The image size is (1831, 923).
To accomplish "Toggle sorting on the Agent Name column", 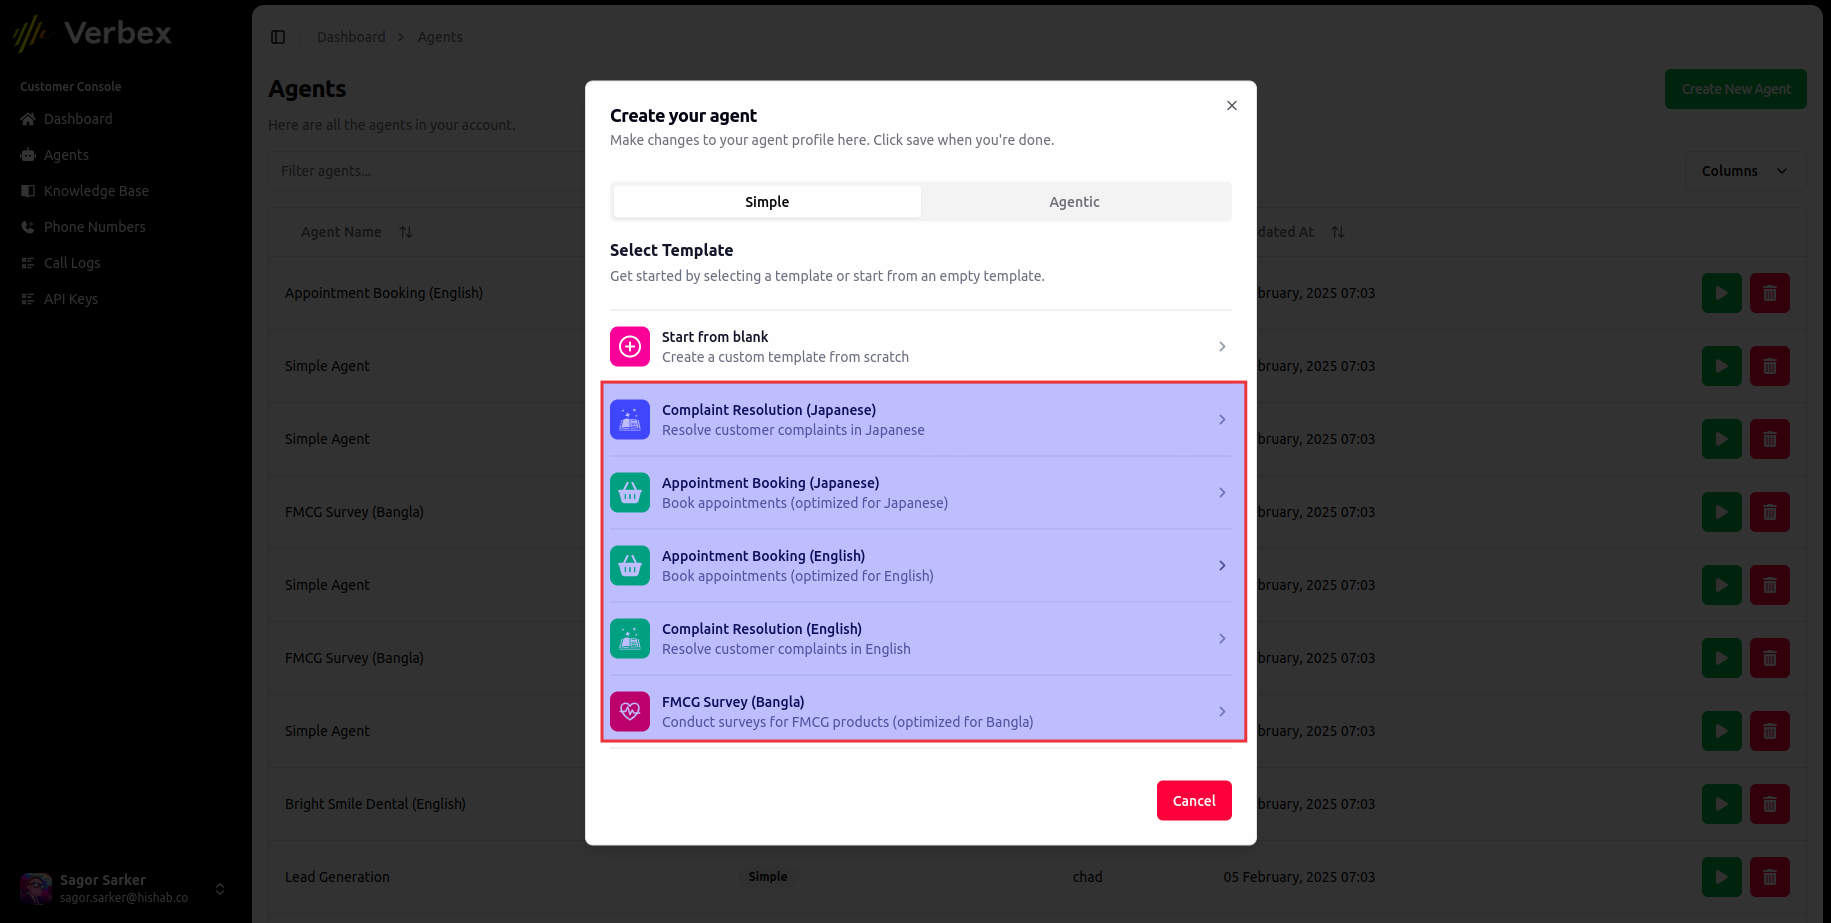I will tap(406, 231).
